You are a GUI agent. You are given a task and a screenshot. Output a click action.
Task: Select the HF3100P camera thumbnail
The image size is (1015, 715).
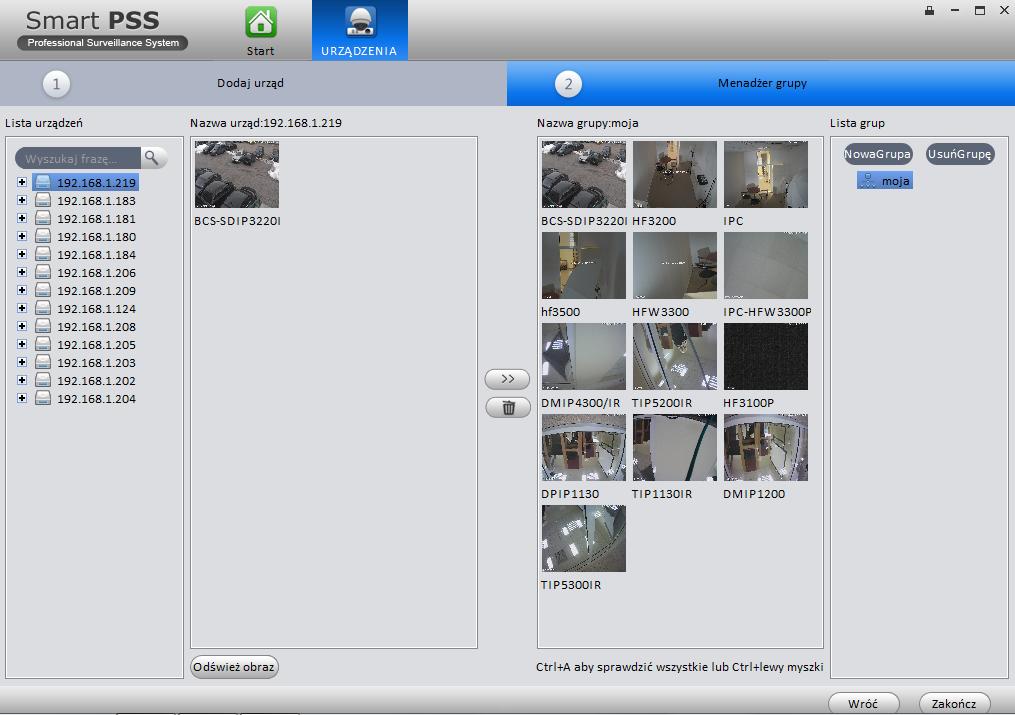click(766, 357)
